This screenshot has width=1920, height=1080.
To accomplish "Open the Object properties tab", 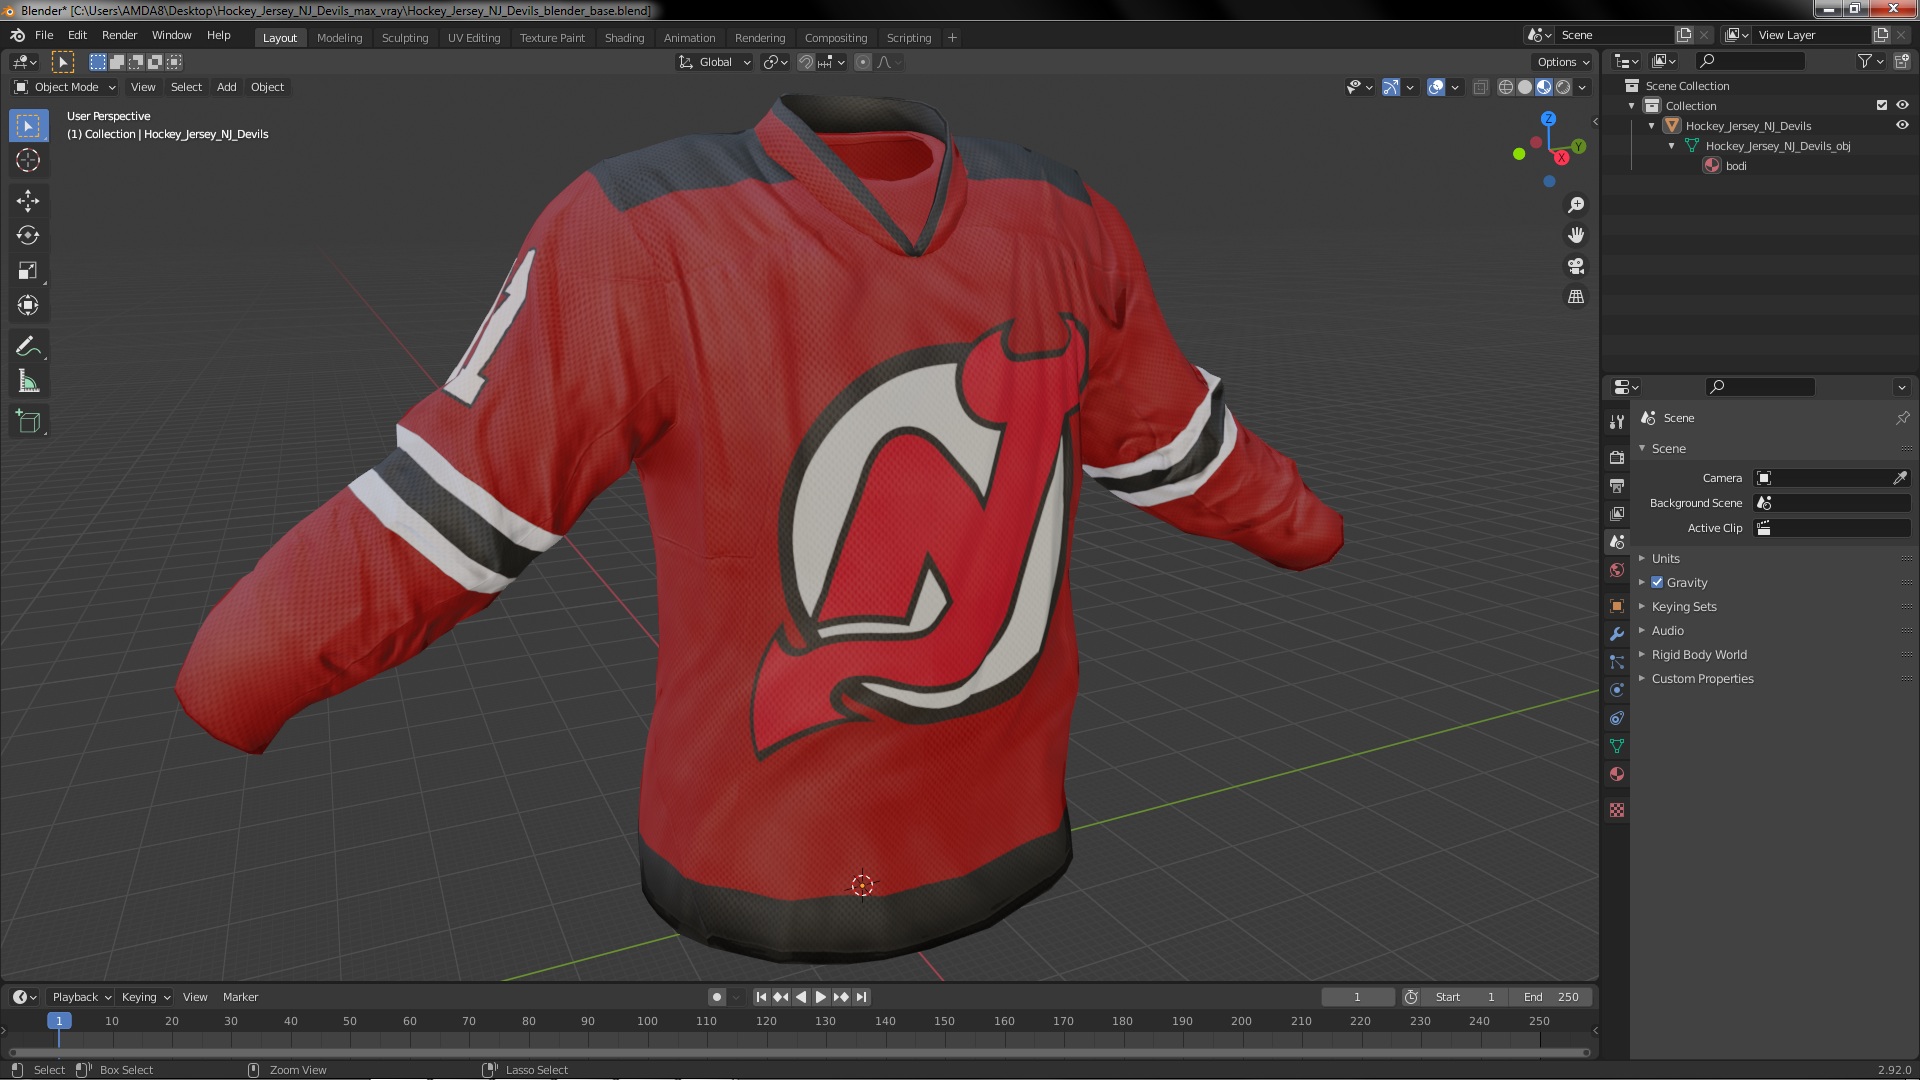I will (1617, 606).
